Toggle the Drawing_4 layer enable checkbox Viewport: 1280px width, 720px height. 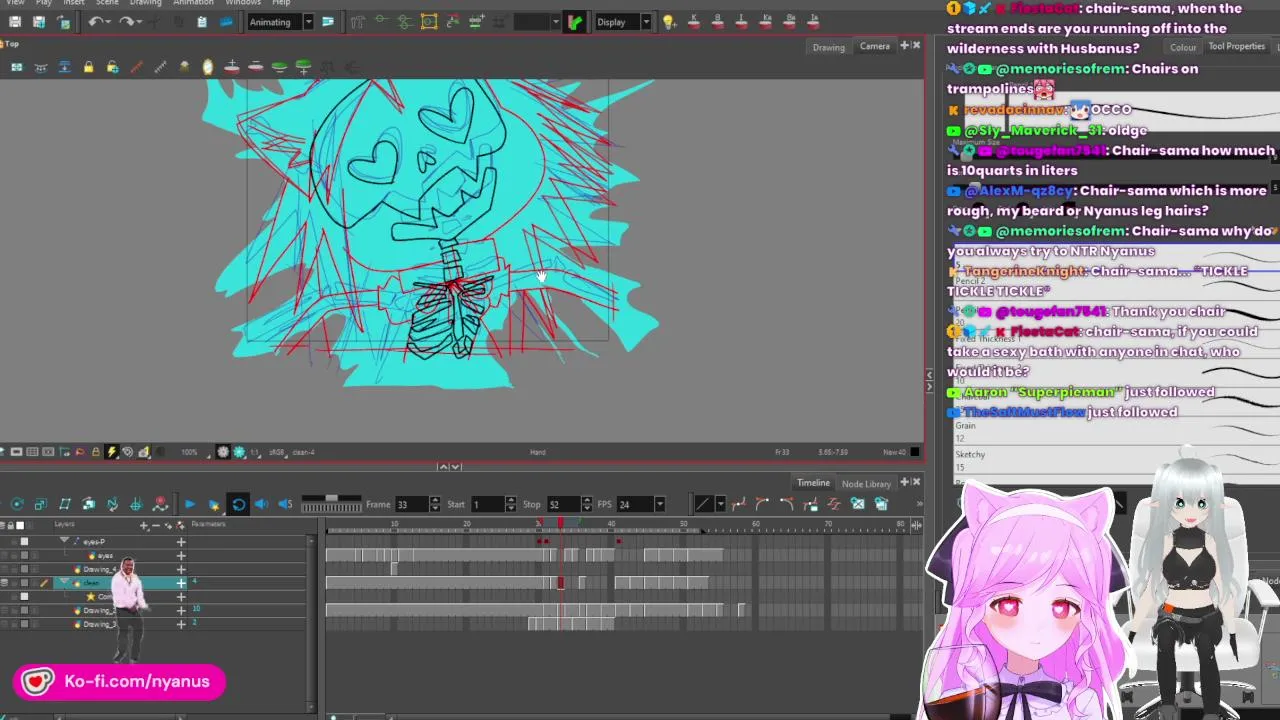coord(24,569)
